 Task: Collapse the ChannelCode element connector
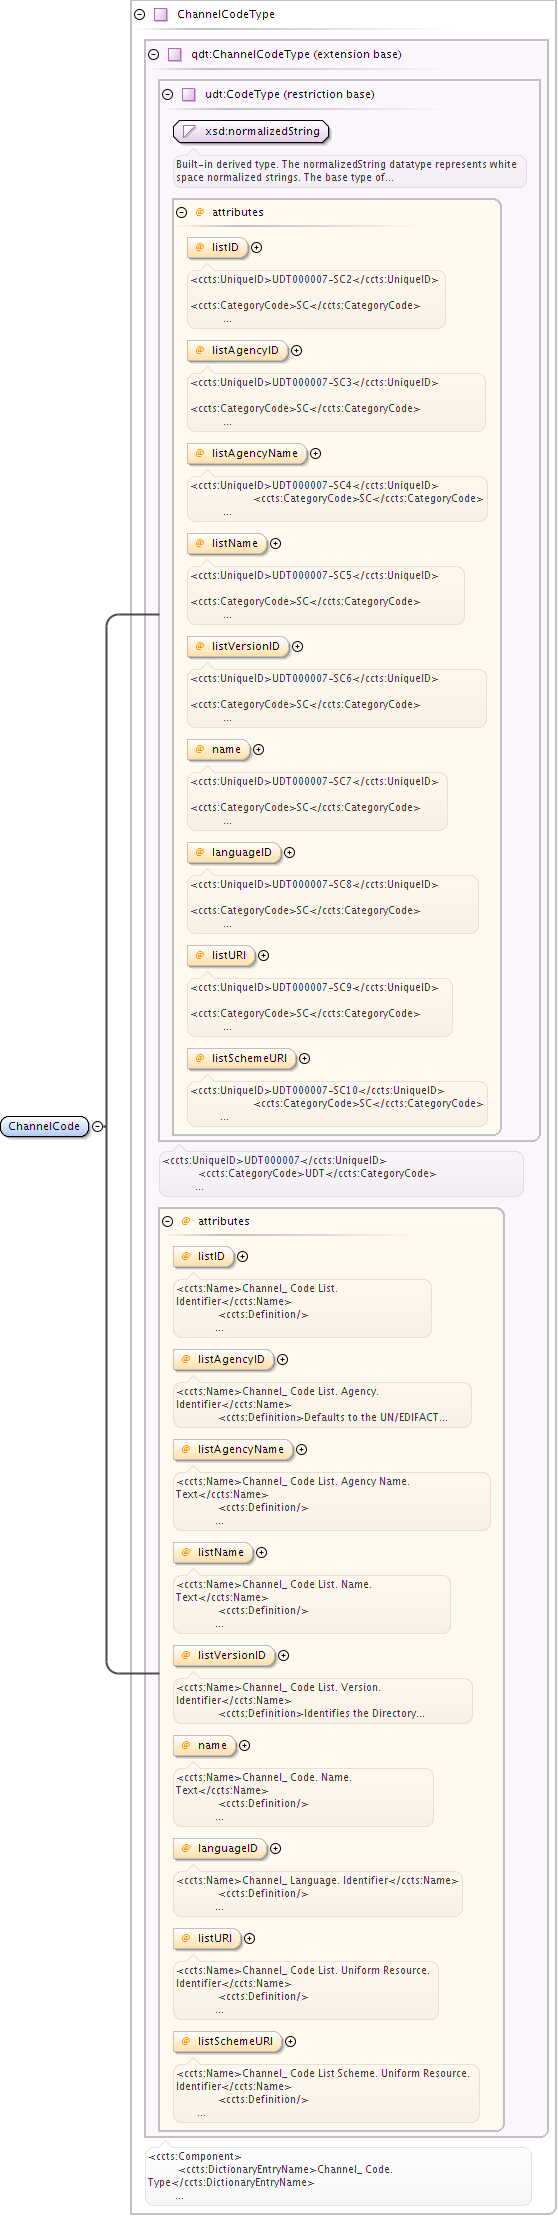[98, 1126]
